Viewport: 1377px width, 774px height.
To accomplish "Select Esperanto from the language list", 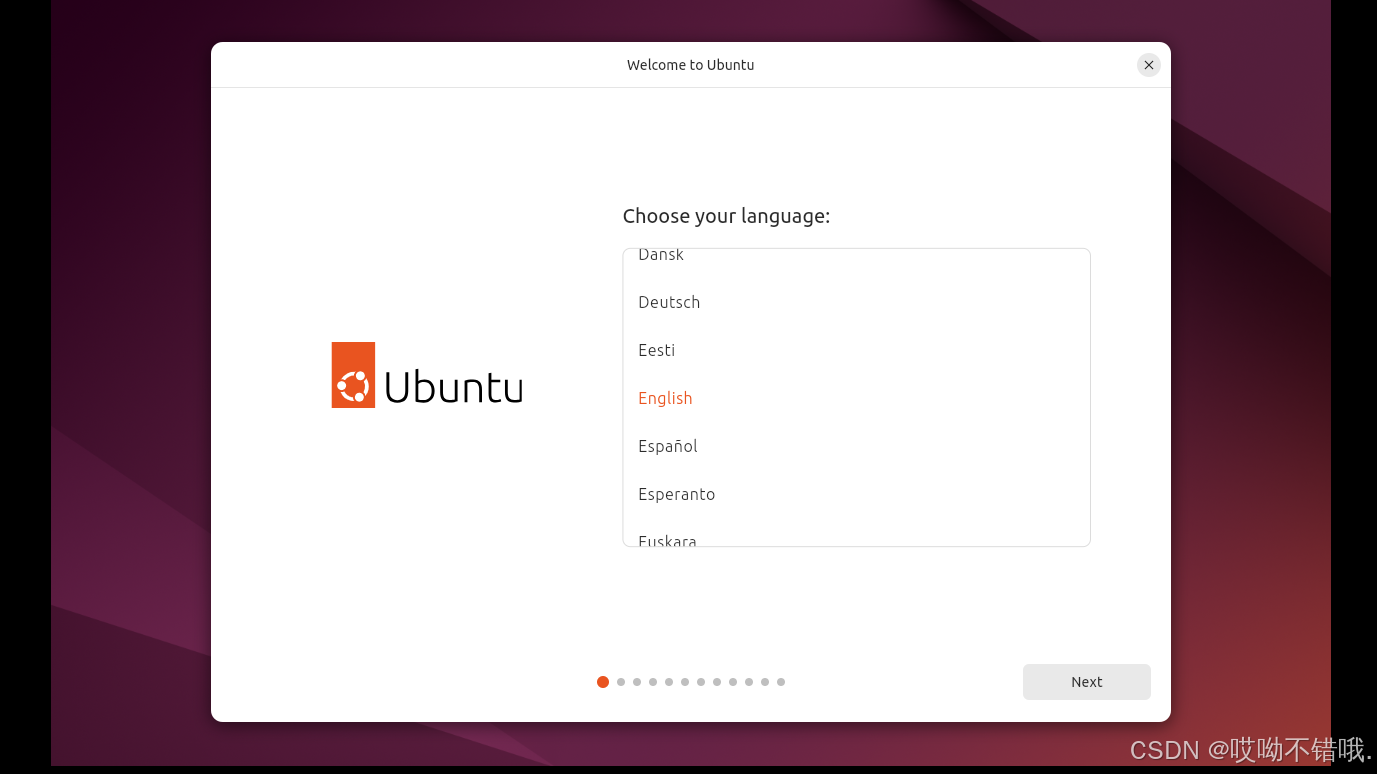I will click(x=856, y=494).
